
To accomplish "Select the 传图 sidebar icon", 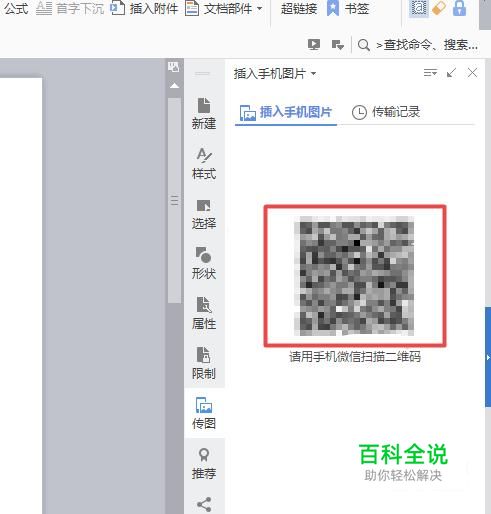I will point(204,413).
